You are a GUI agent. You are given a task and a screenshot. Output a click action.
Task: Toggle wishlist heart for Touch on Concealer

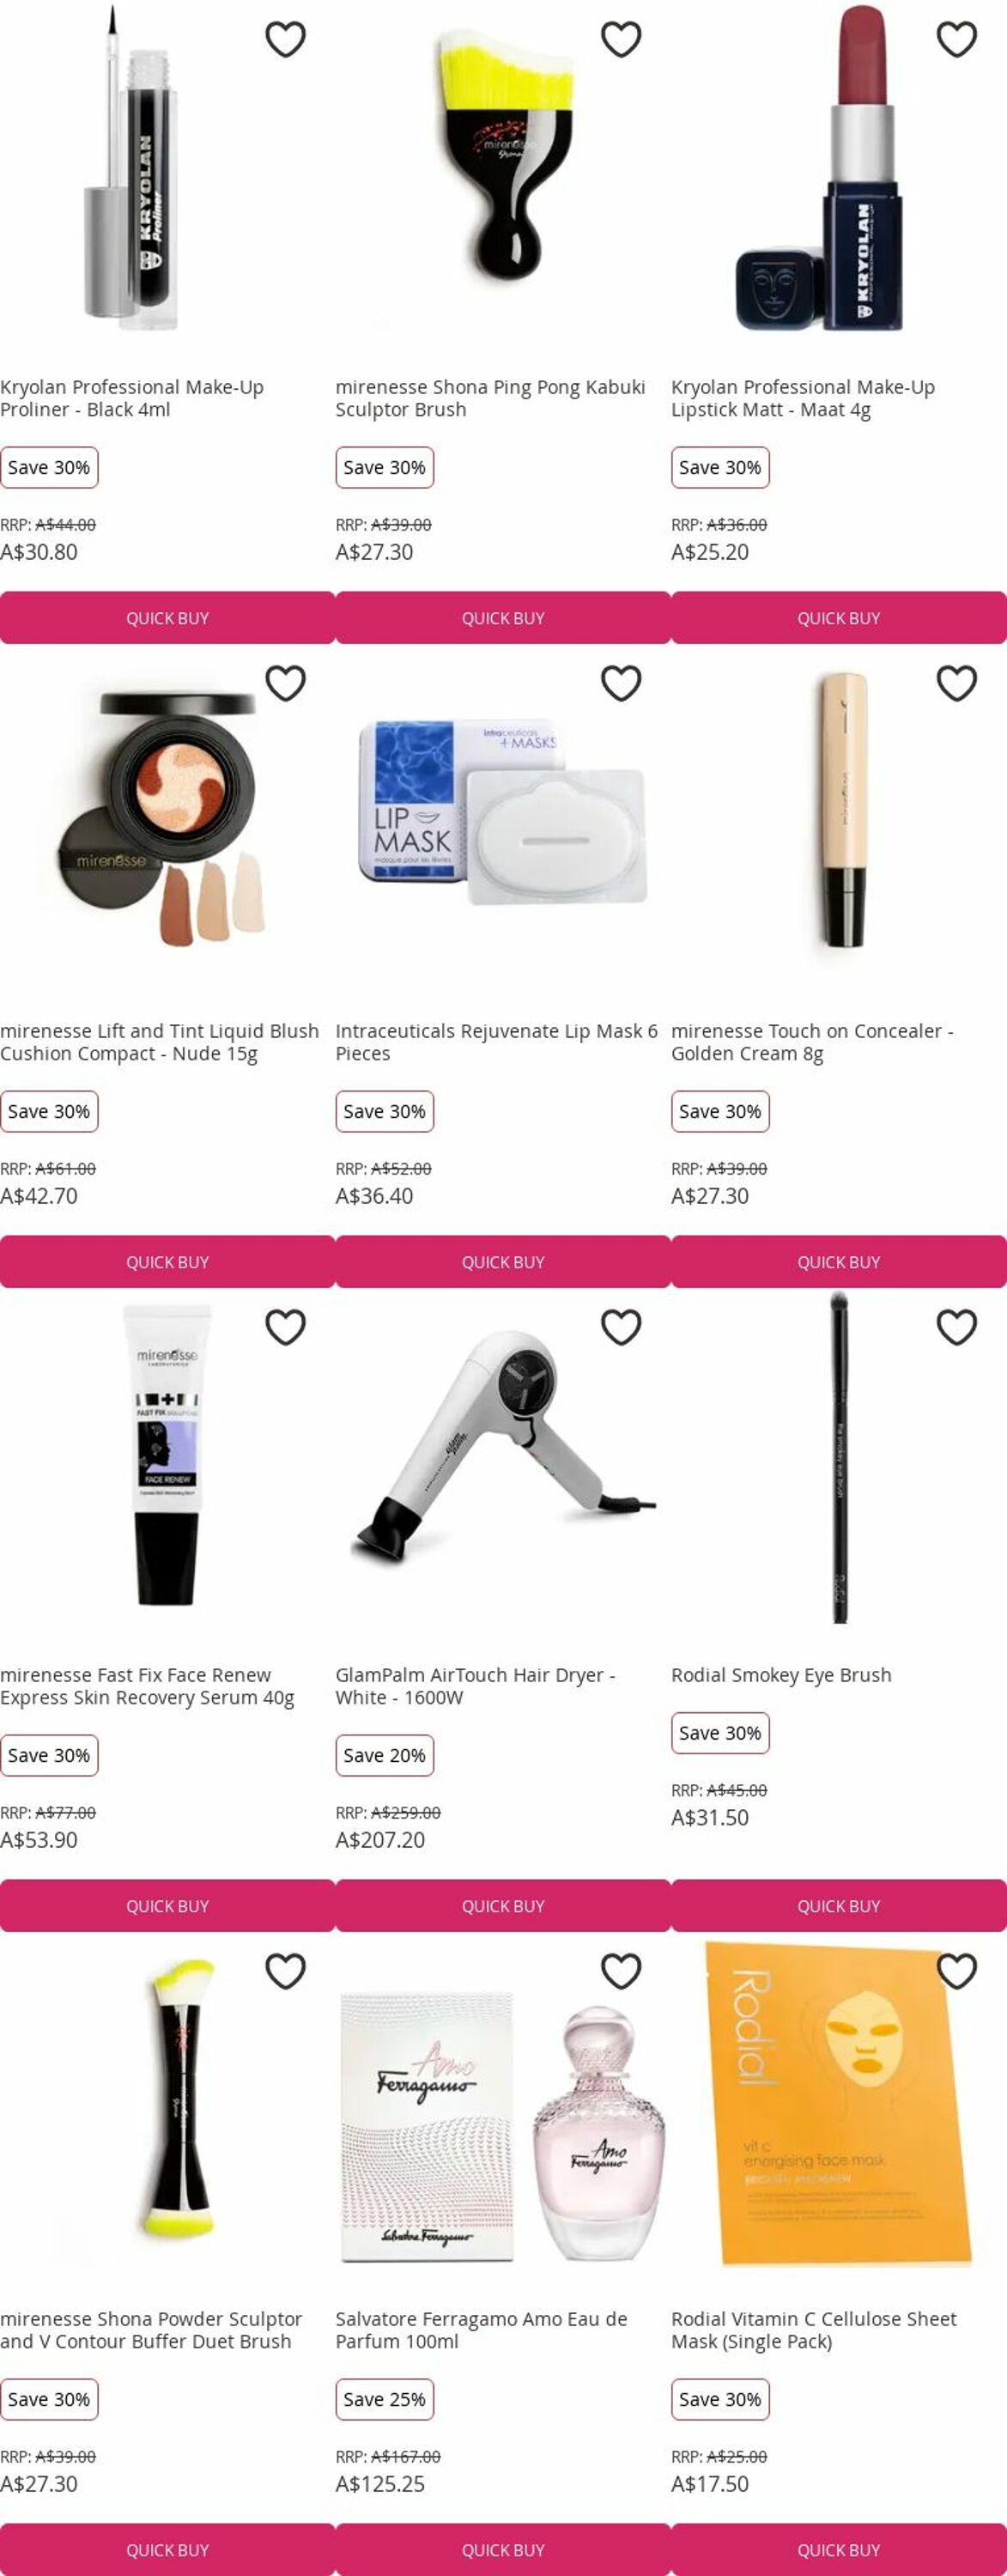coord(957,683)
